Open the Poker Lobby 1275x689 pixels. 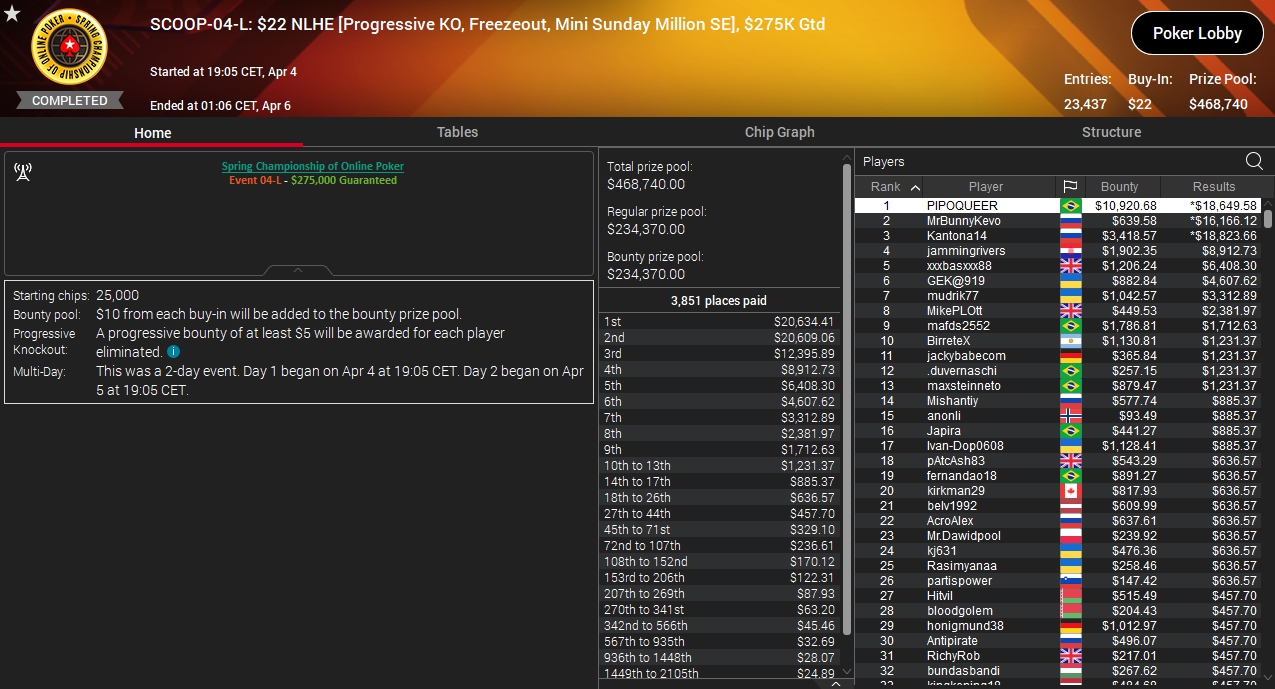point(1197,33)
